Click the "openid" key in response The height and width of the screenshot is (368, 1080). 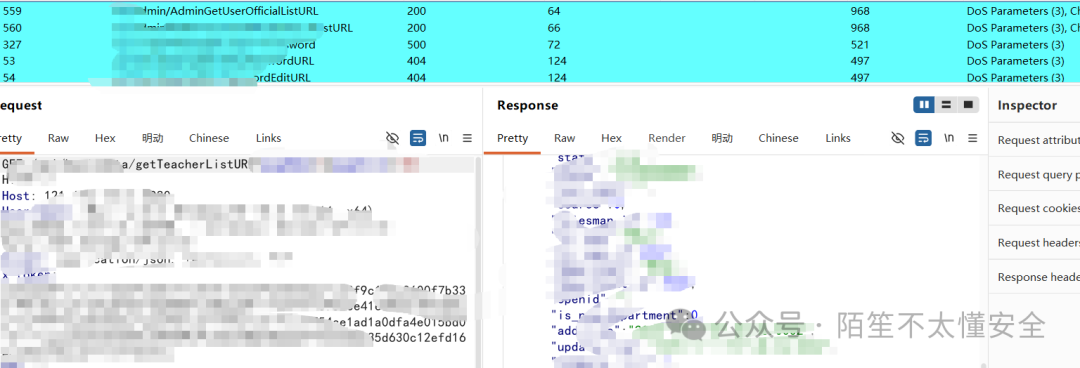click(x=579, y=299)
